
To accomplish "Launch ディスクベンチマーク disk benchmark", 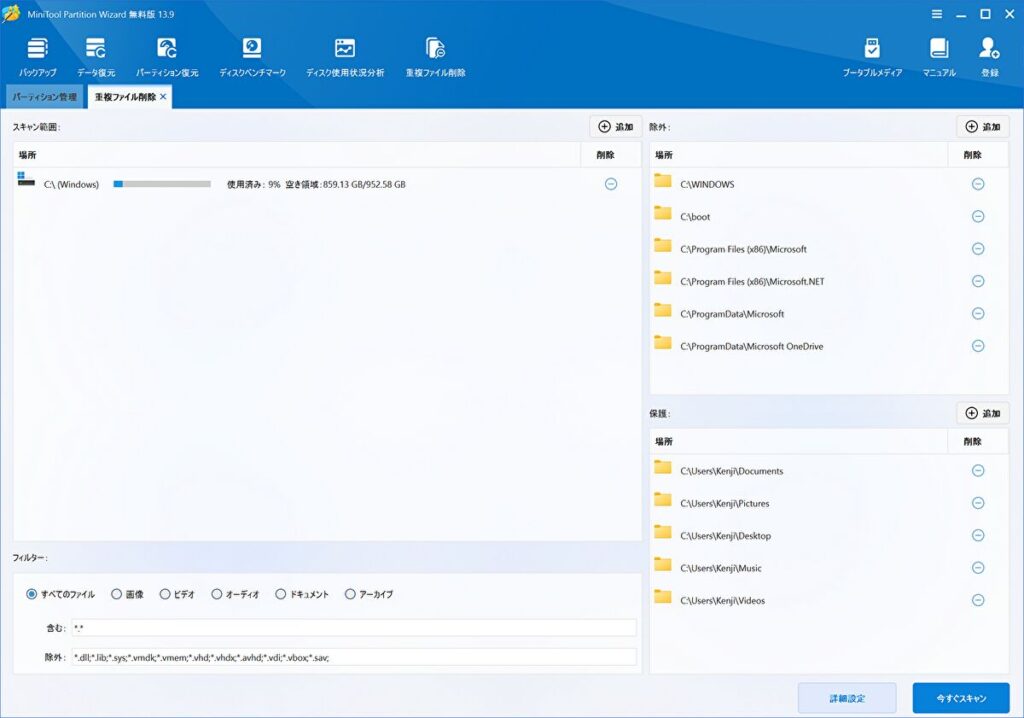I will click(252, 57).
